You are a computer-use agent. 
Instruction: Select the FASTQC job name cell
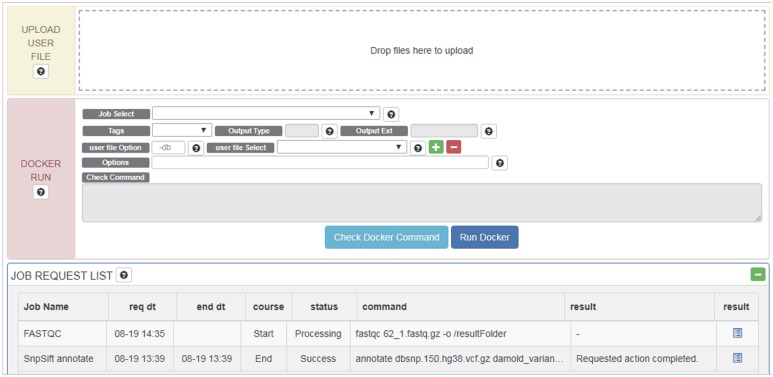pos(64,334)
